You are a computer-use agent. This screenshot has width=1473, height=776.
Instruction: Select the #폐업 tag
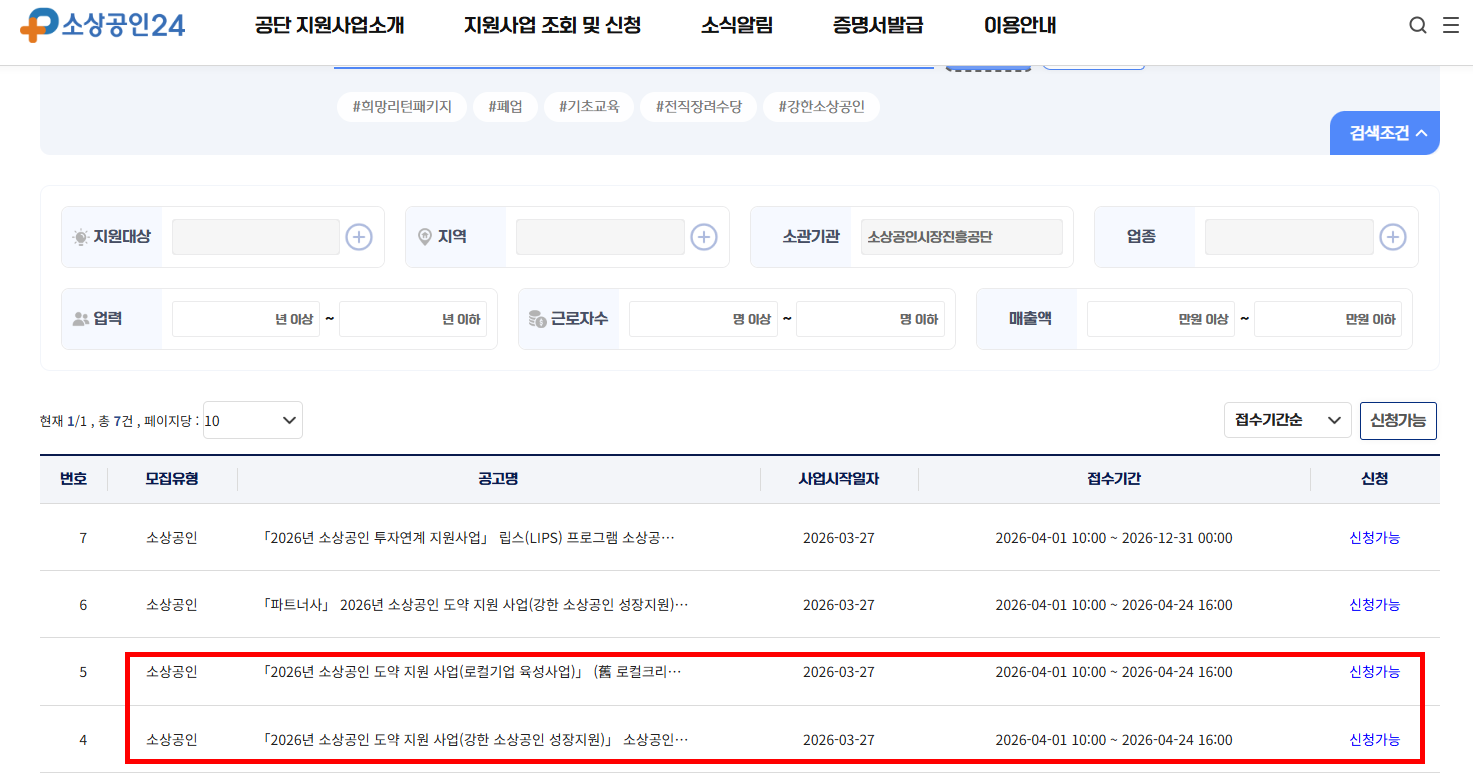(x=505, y=106)
